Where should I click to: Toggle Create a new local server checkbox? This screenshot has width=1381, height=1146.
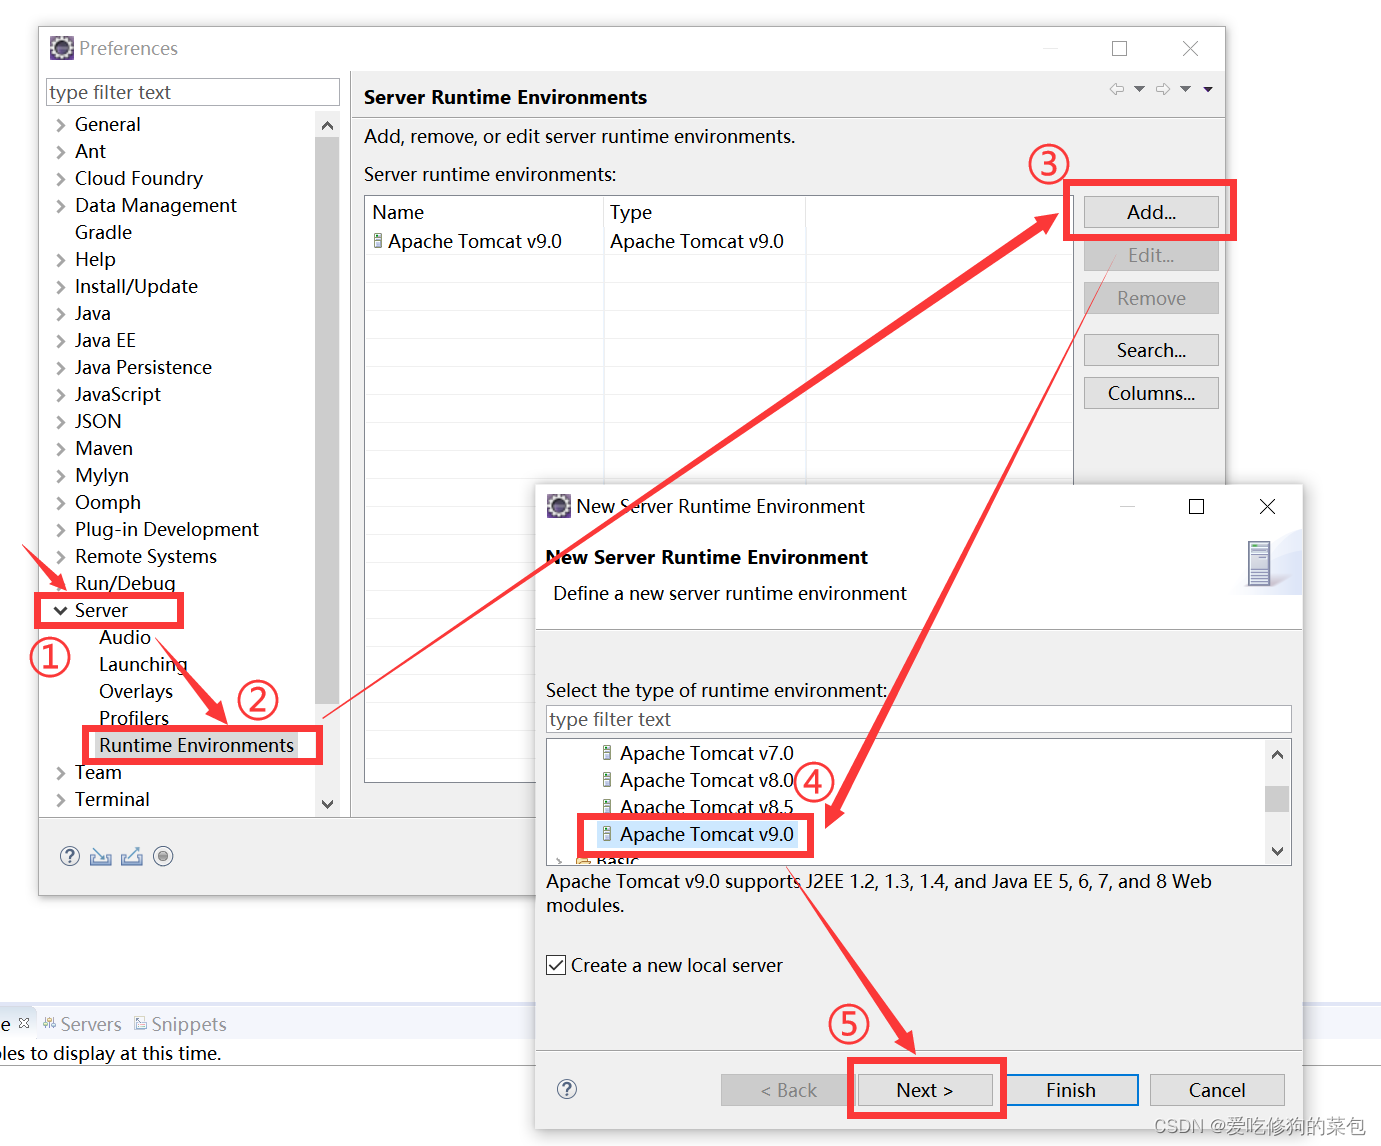pyautogui.click(x=557, y=965)
